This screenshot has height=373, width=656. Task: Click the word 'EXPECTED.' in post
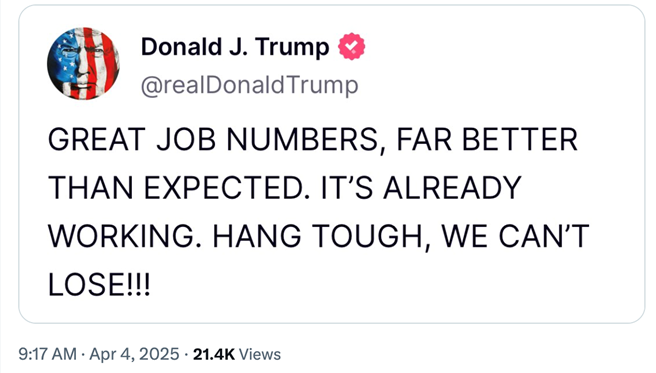228,188
